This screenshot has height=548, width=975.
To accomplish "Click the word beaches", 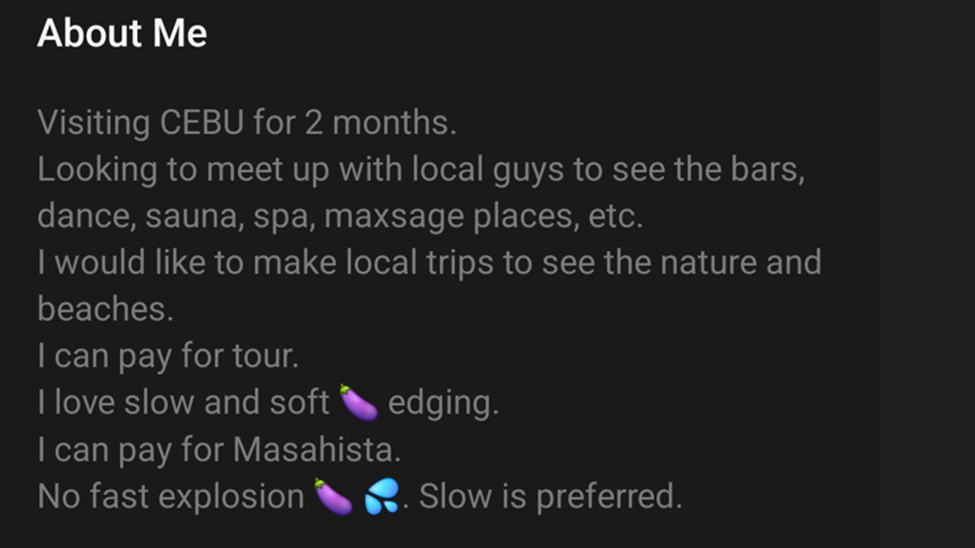I will point(105,309).
